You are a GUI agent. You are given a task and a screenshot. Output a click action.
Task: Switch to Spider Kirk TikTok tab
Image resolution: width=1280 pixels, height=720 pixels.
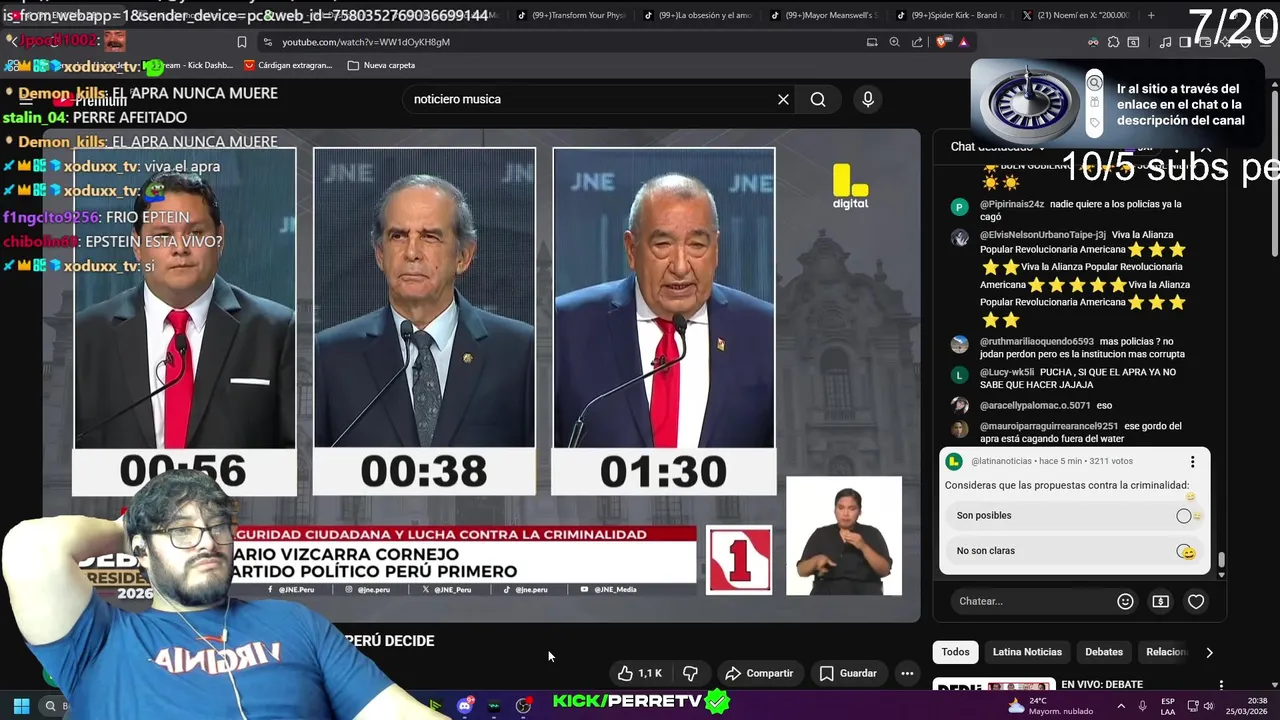950,15
